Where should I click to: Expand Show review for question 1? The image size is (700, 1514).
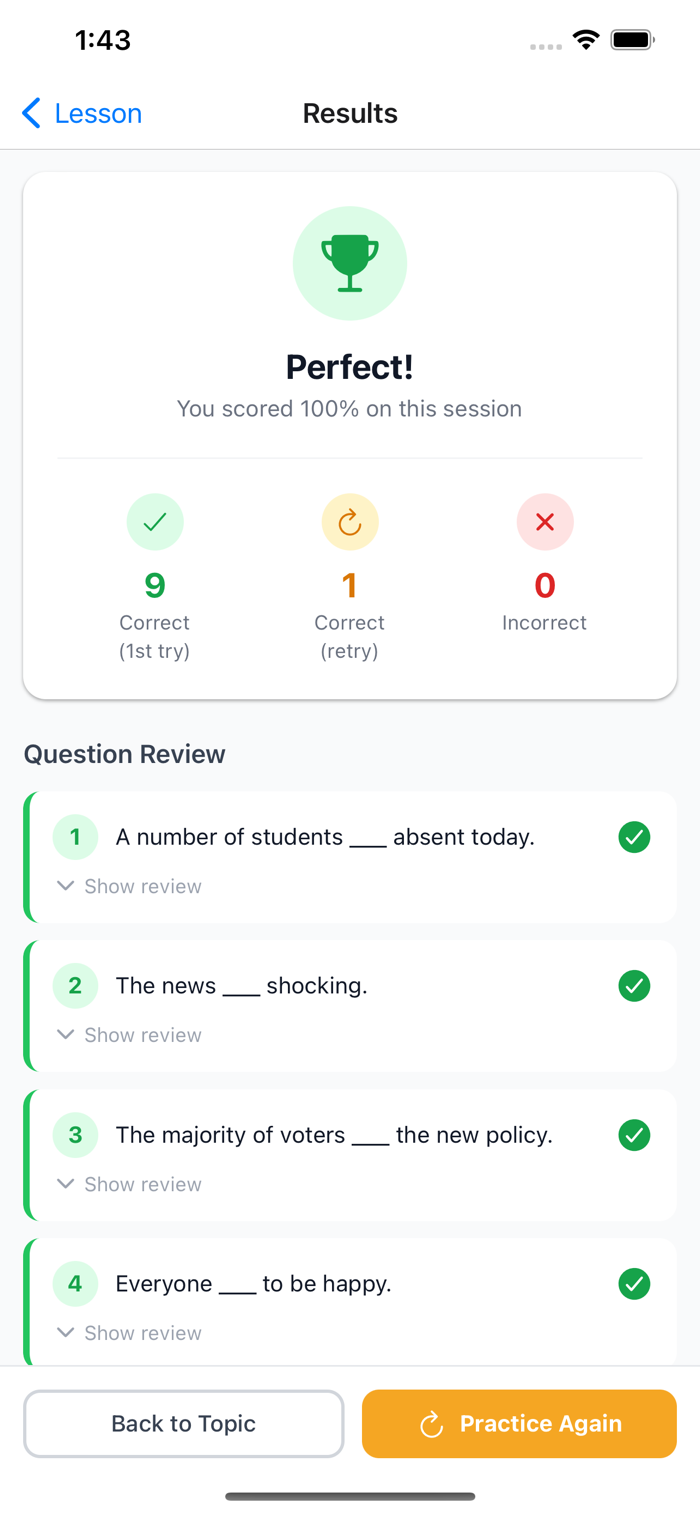point(130,886)
